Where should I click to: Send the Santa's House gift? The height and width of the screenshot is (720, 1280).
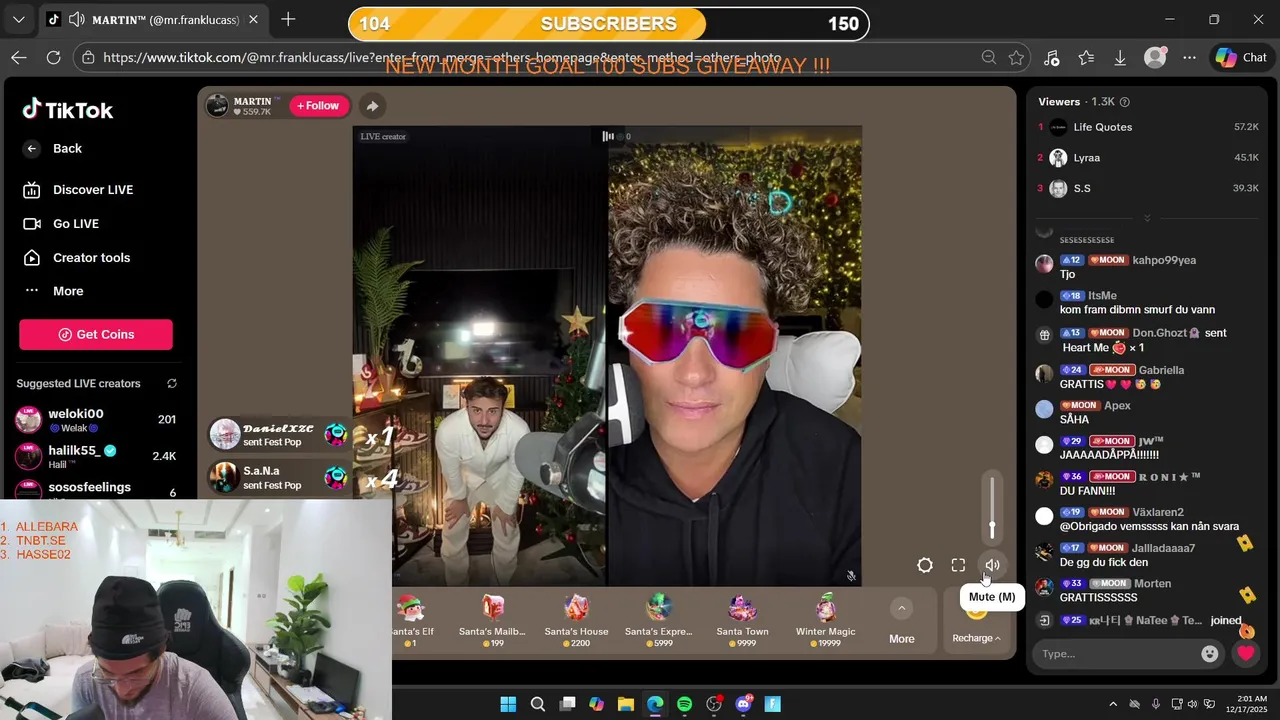(576, 620)
